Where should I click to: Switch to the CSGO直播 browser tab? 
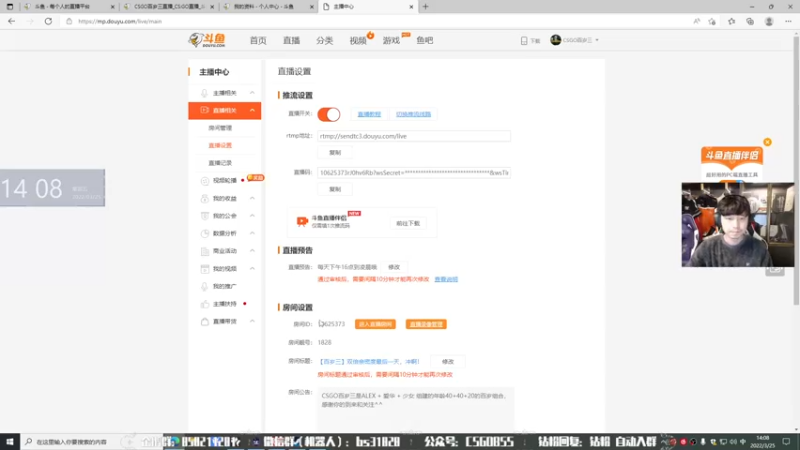click(168, 7)
